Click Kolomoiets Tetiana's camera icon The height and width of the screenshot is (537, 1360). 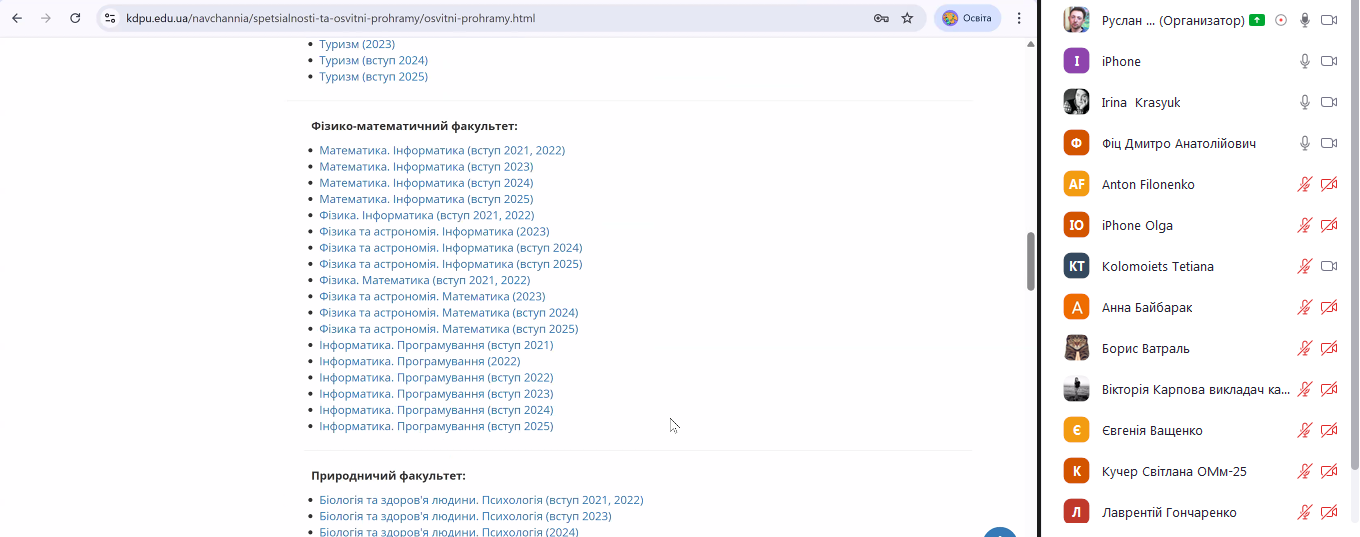(x=1329, y=266)
